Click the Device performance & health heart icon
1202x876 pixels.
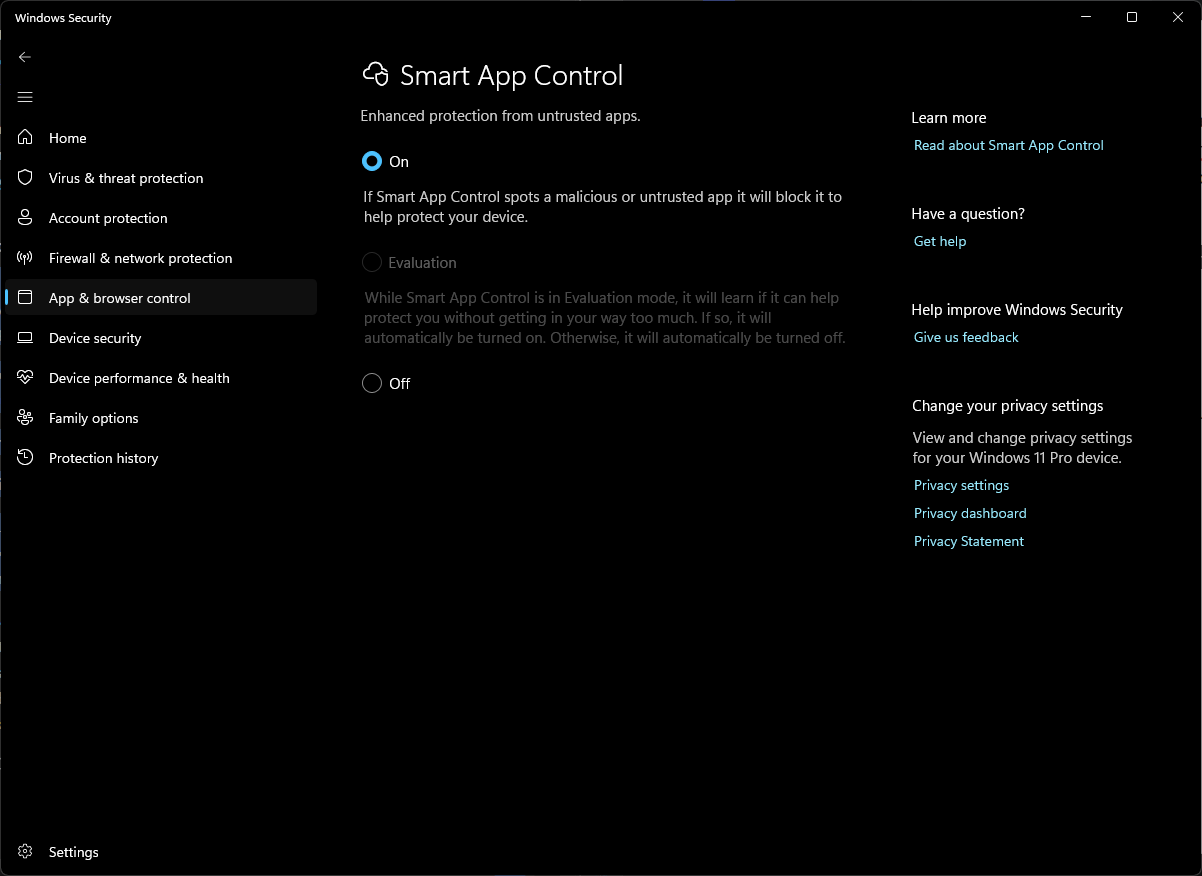tap(26, 378)
